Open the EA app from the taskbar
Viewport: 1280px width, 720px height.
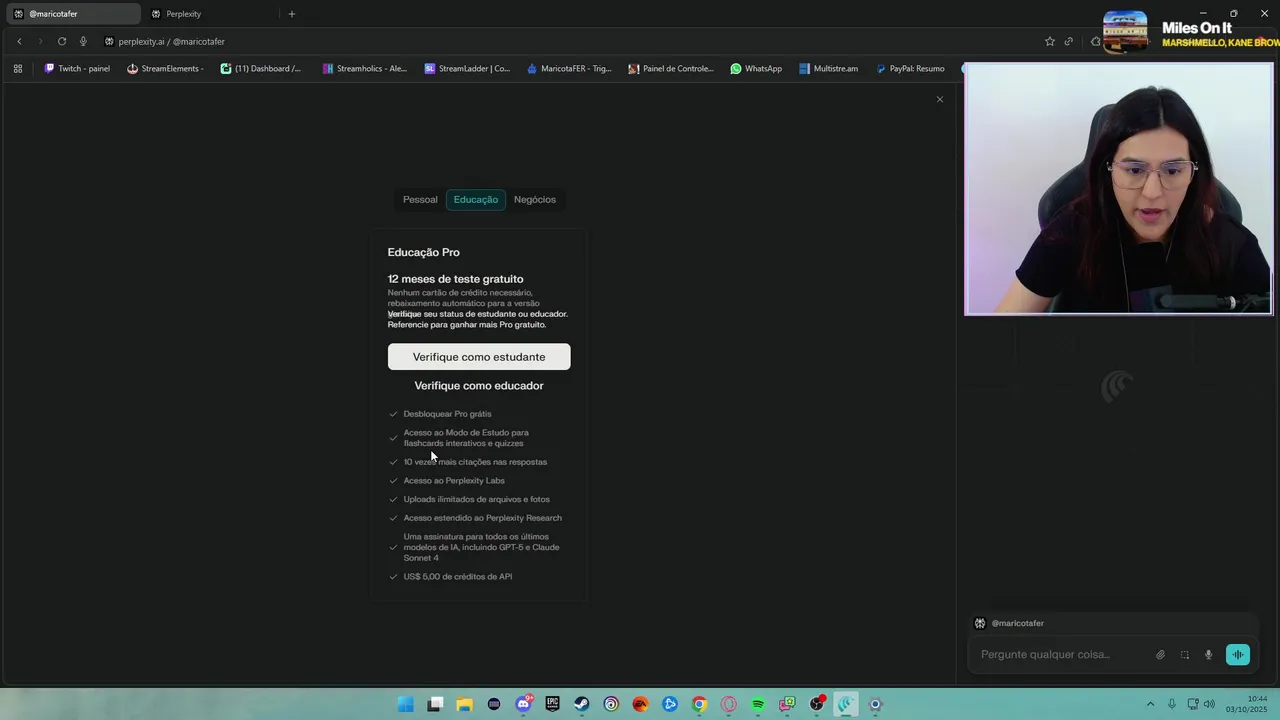point(640,704)
